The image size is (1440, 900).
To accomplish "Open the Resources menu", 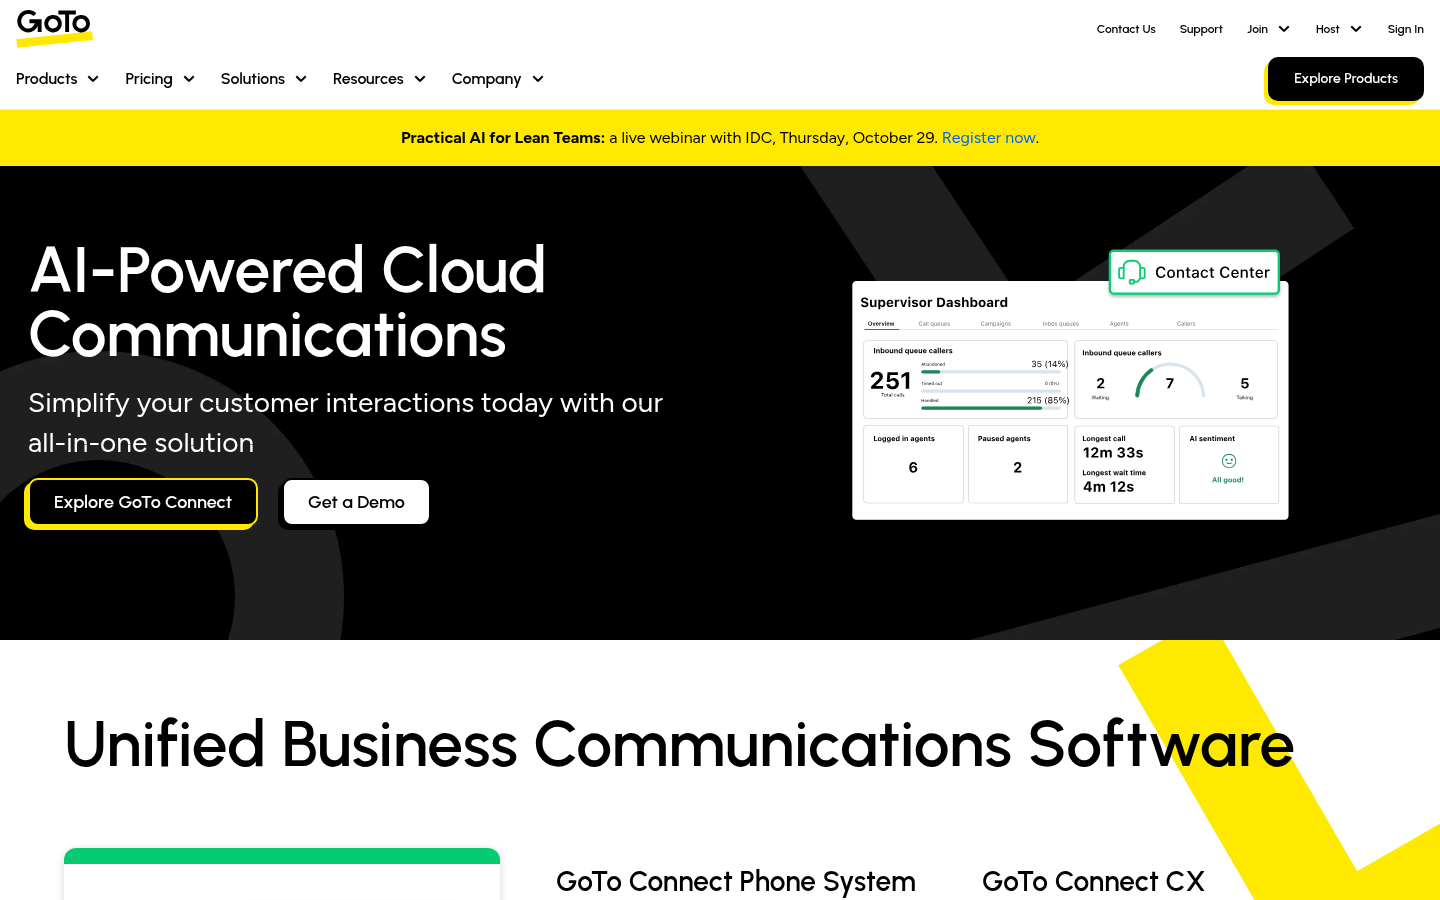I will pyautogui.click(x=380, y=79).
